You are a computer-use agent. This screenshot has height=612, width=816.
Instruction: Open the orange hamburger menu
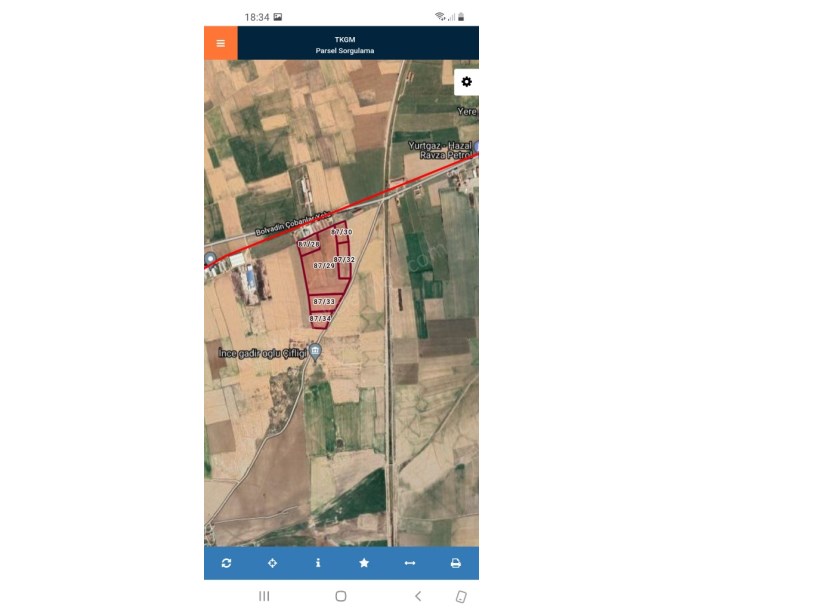pos(221,43)
